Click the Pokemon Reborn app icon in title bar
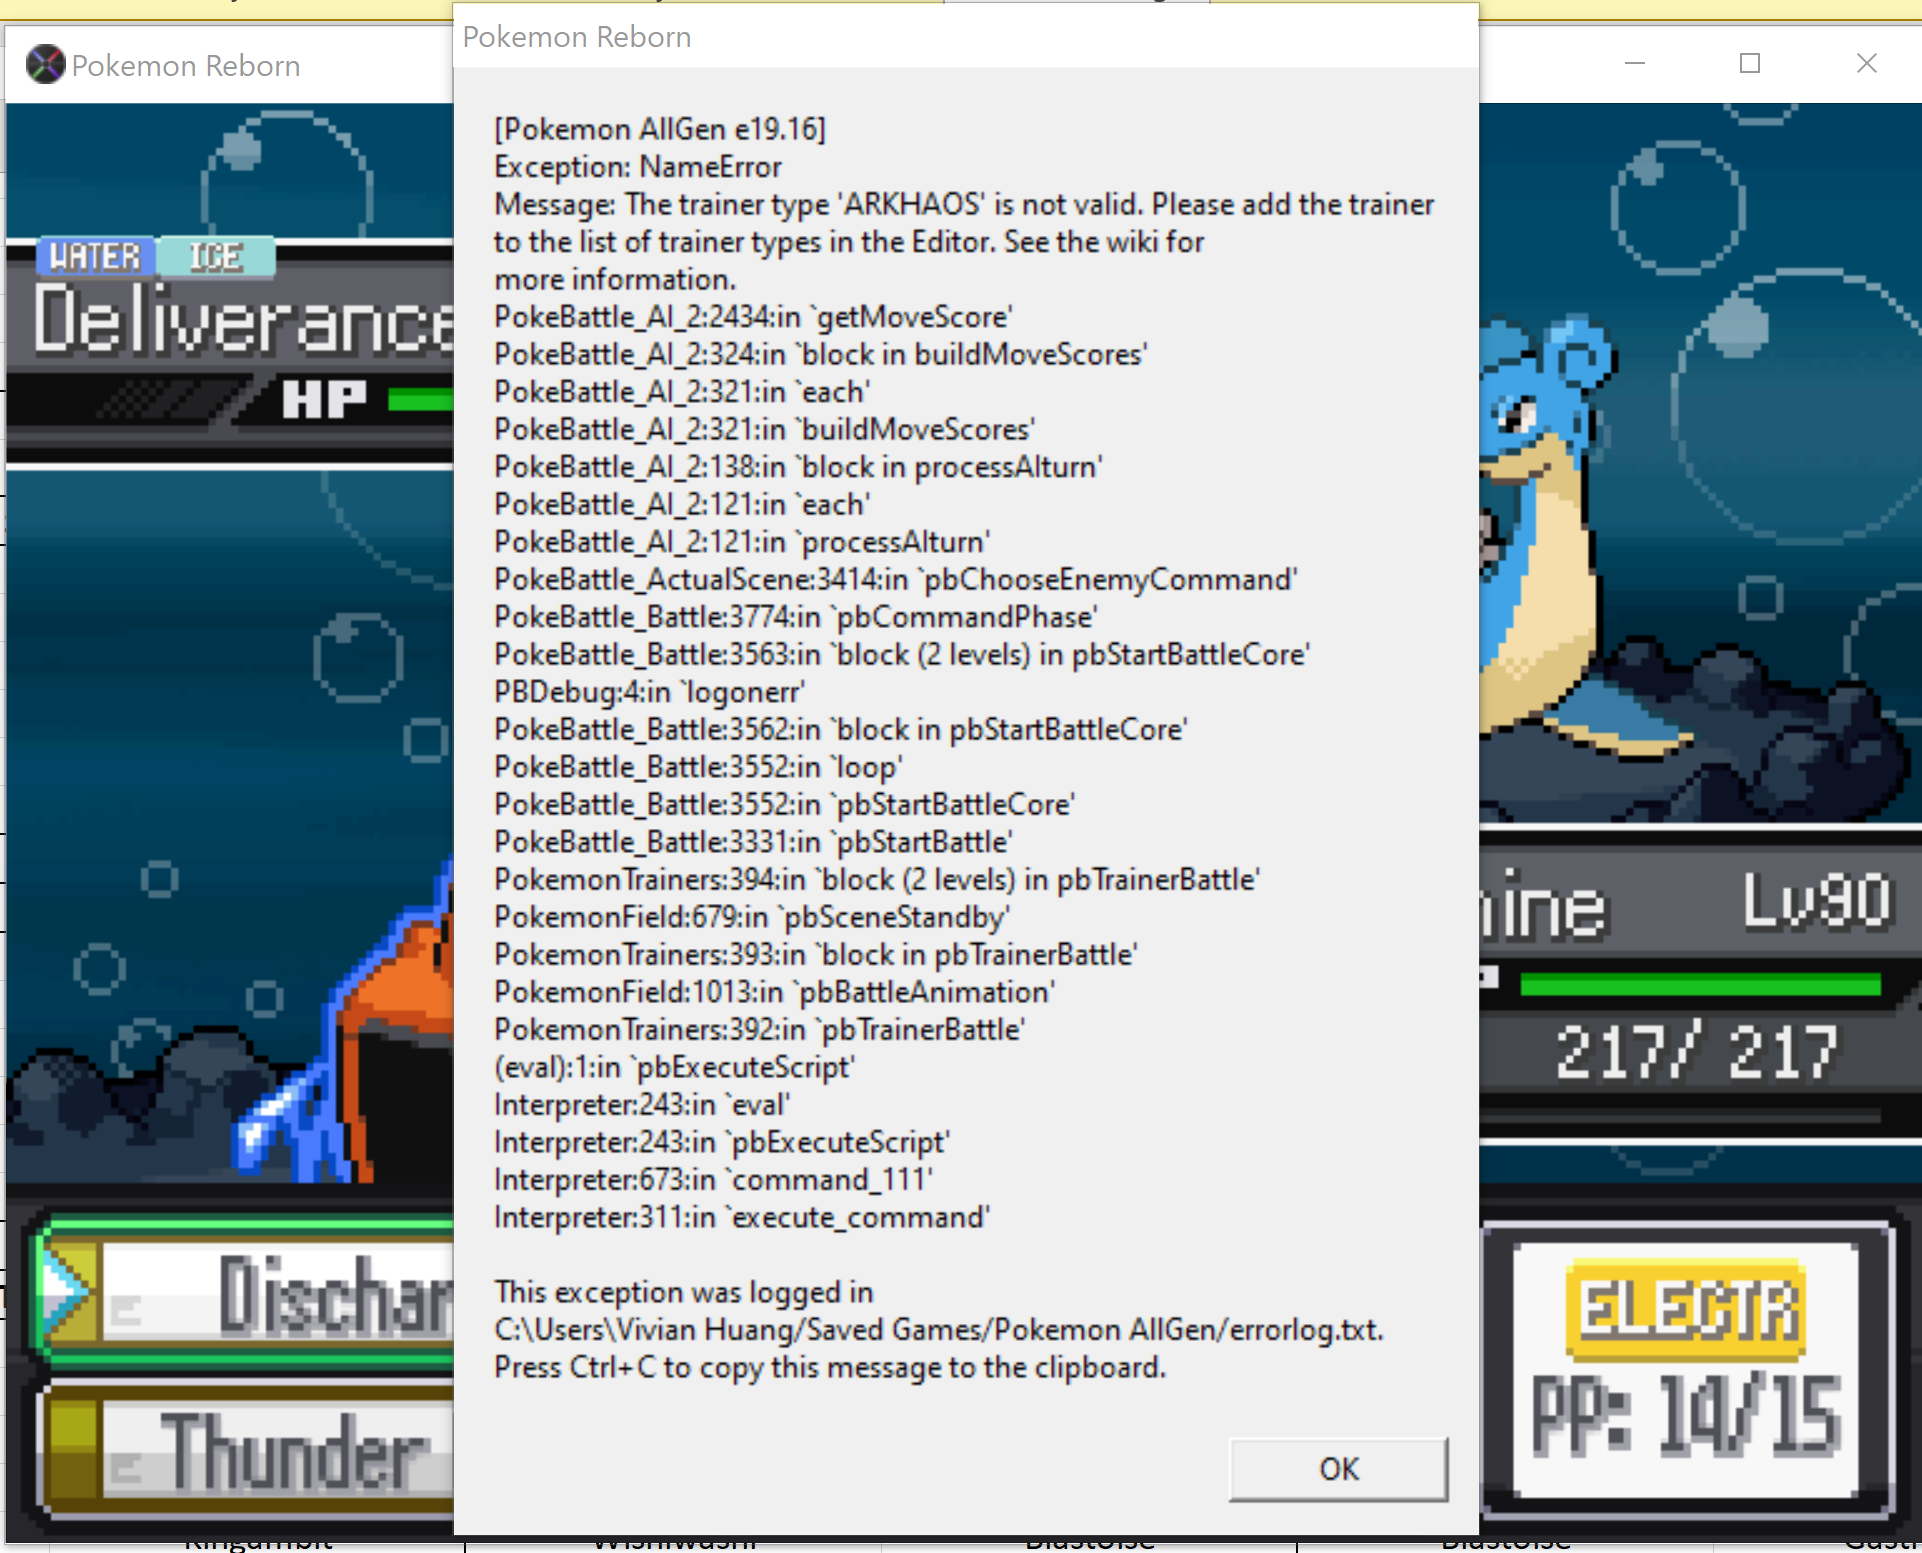The height and width of the screenshot is (1553, 1922). pos(45,65)
